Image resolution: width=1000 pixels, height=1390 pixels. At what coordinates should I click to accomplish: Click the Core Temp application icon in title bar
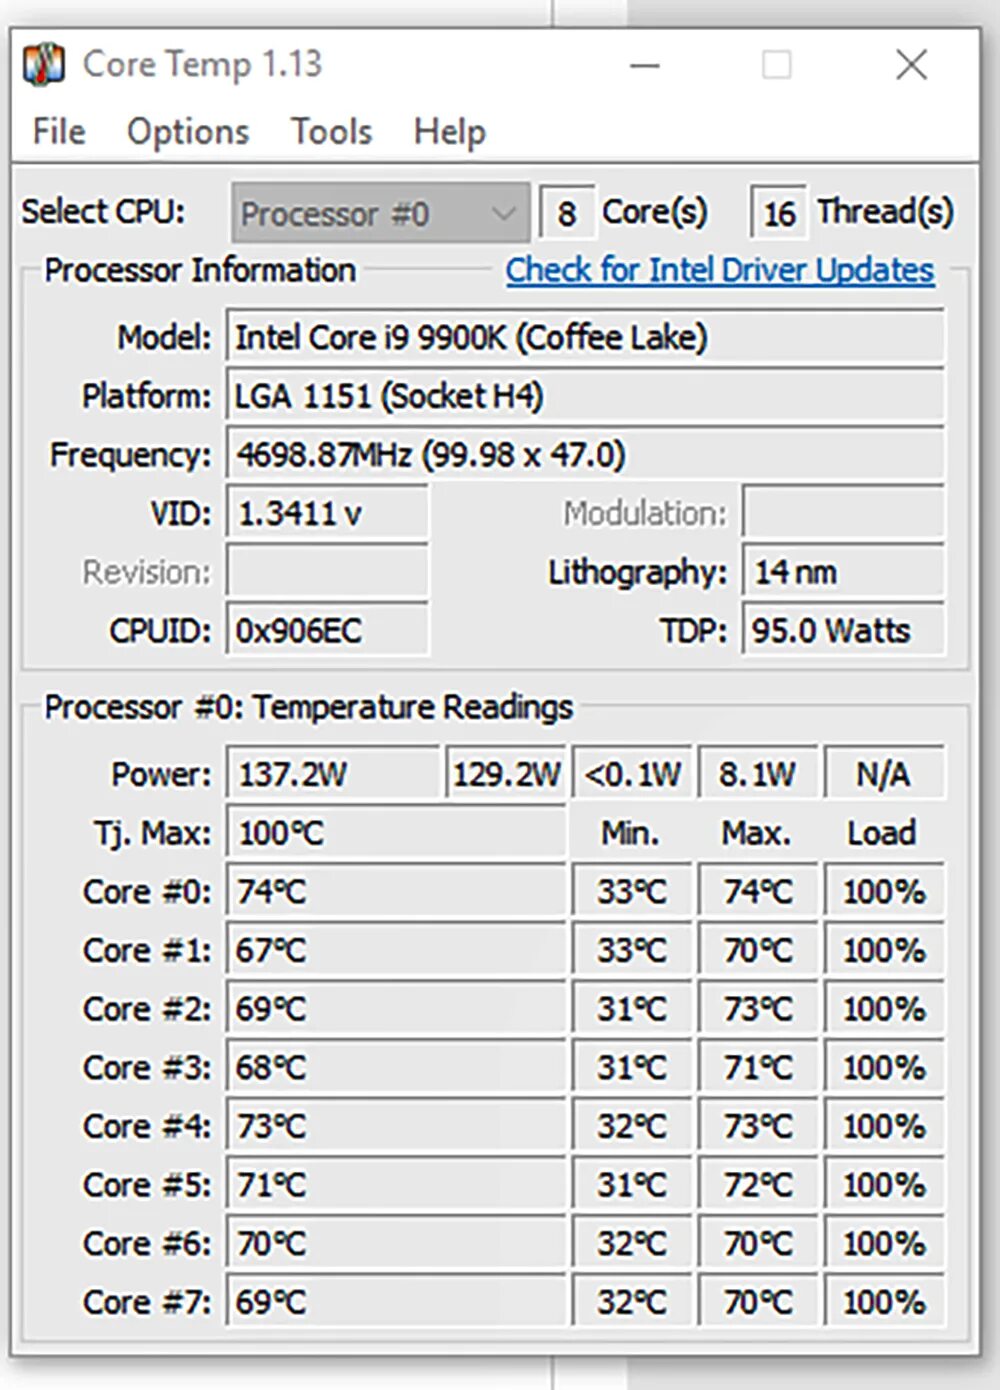pos(43,65)
